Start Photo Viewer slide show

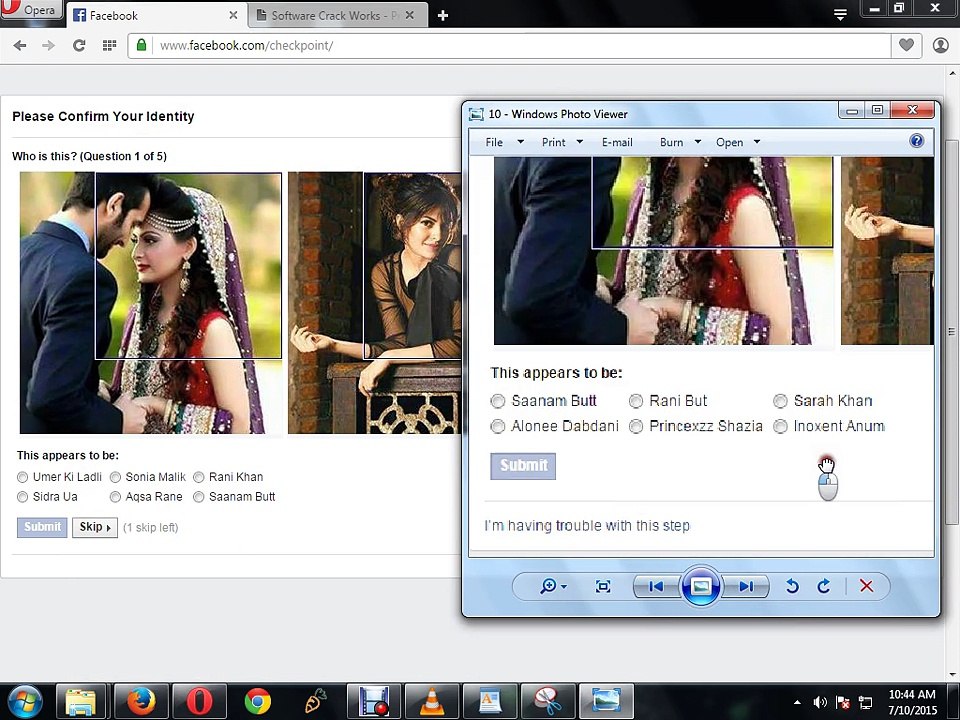[701, 587]
